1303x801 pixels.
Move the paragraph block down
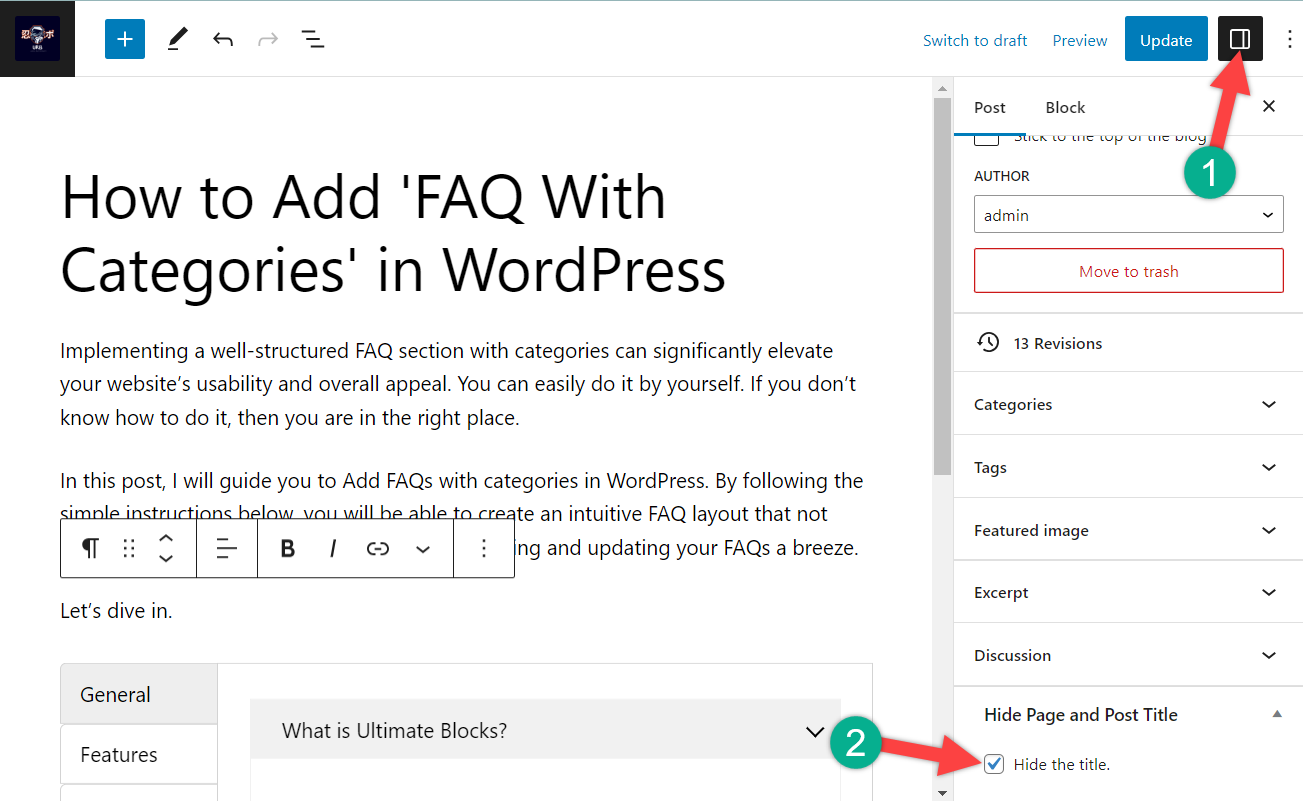point(167,559)
